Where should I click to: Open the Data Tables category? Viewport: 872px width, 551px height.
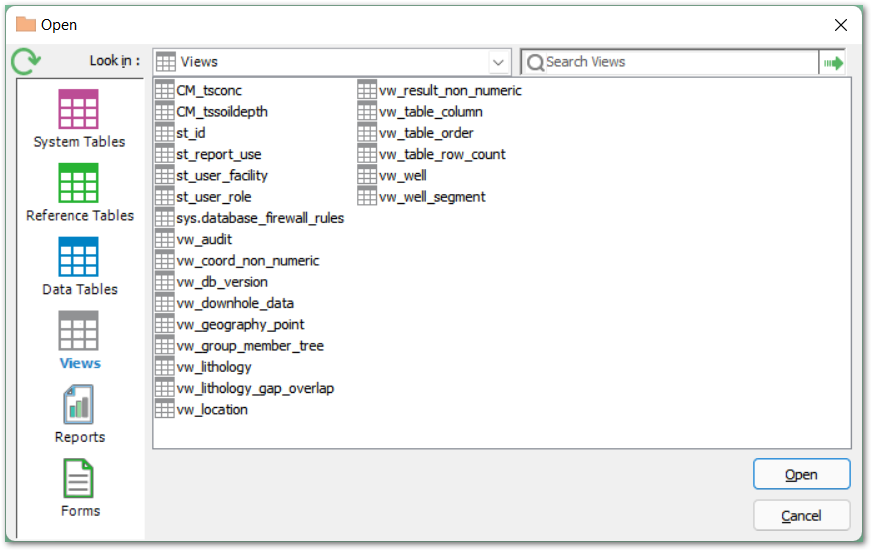[79, 267]
